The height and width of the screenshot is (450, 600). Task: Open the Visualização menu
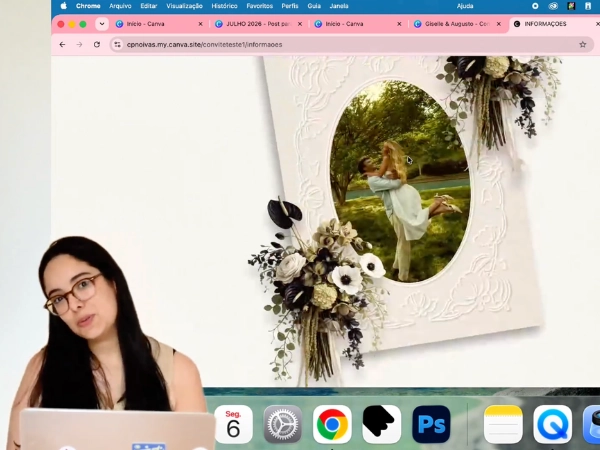(184, 6)
